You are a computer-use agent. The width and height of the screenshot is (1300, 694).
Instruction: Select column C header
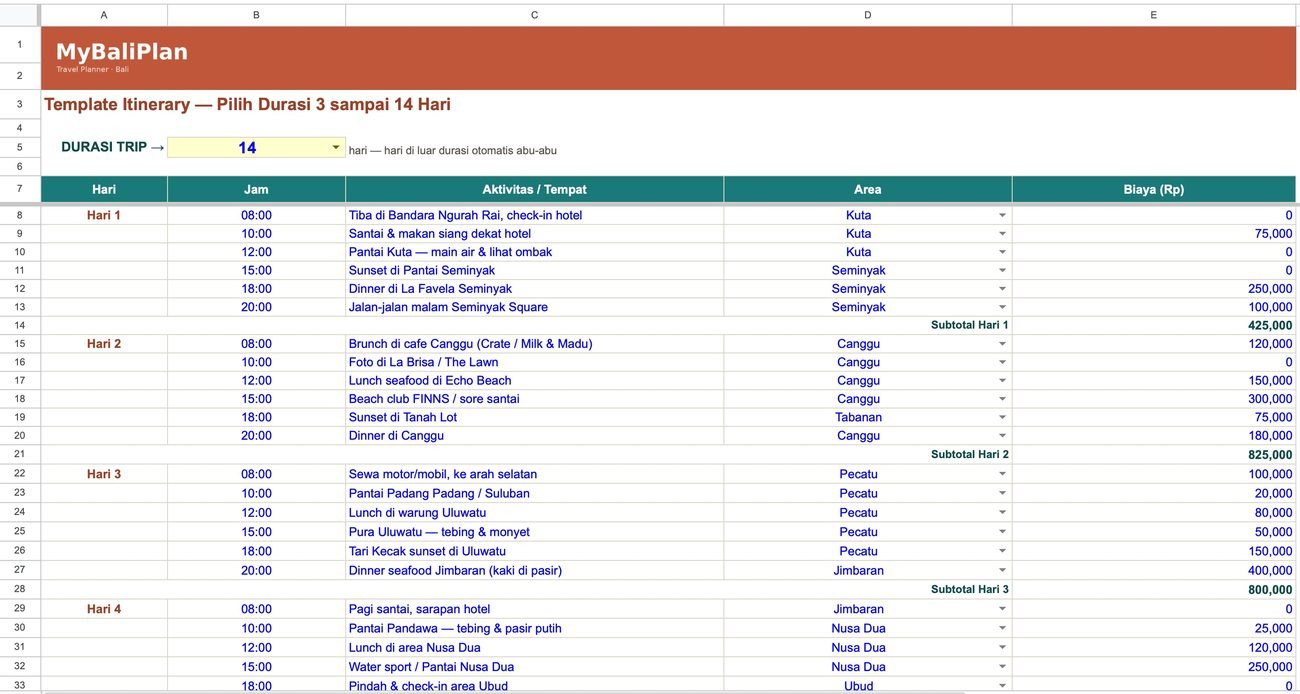tap(534, 15)
